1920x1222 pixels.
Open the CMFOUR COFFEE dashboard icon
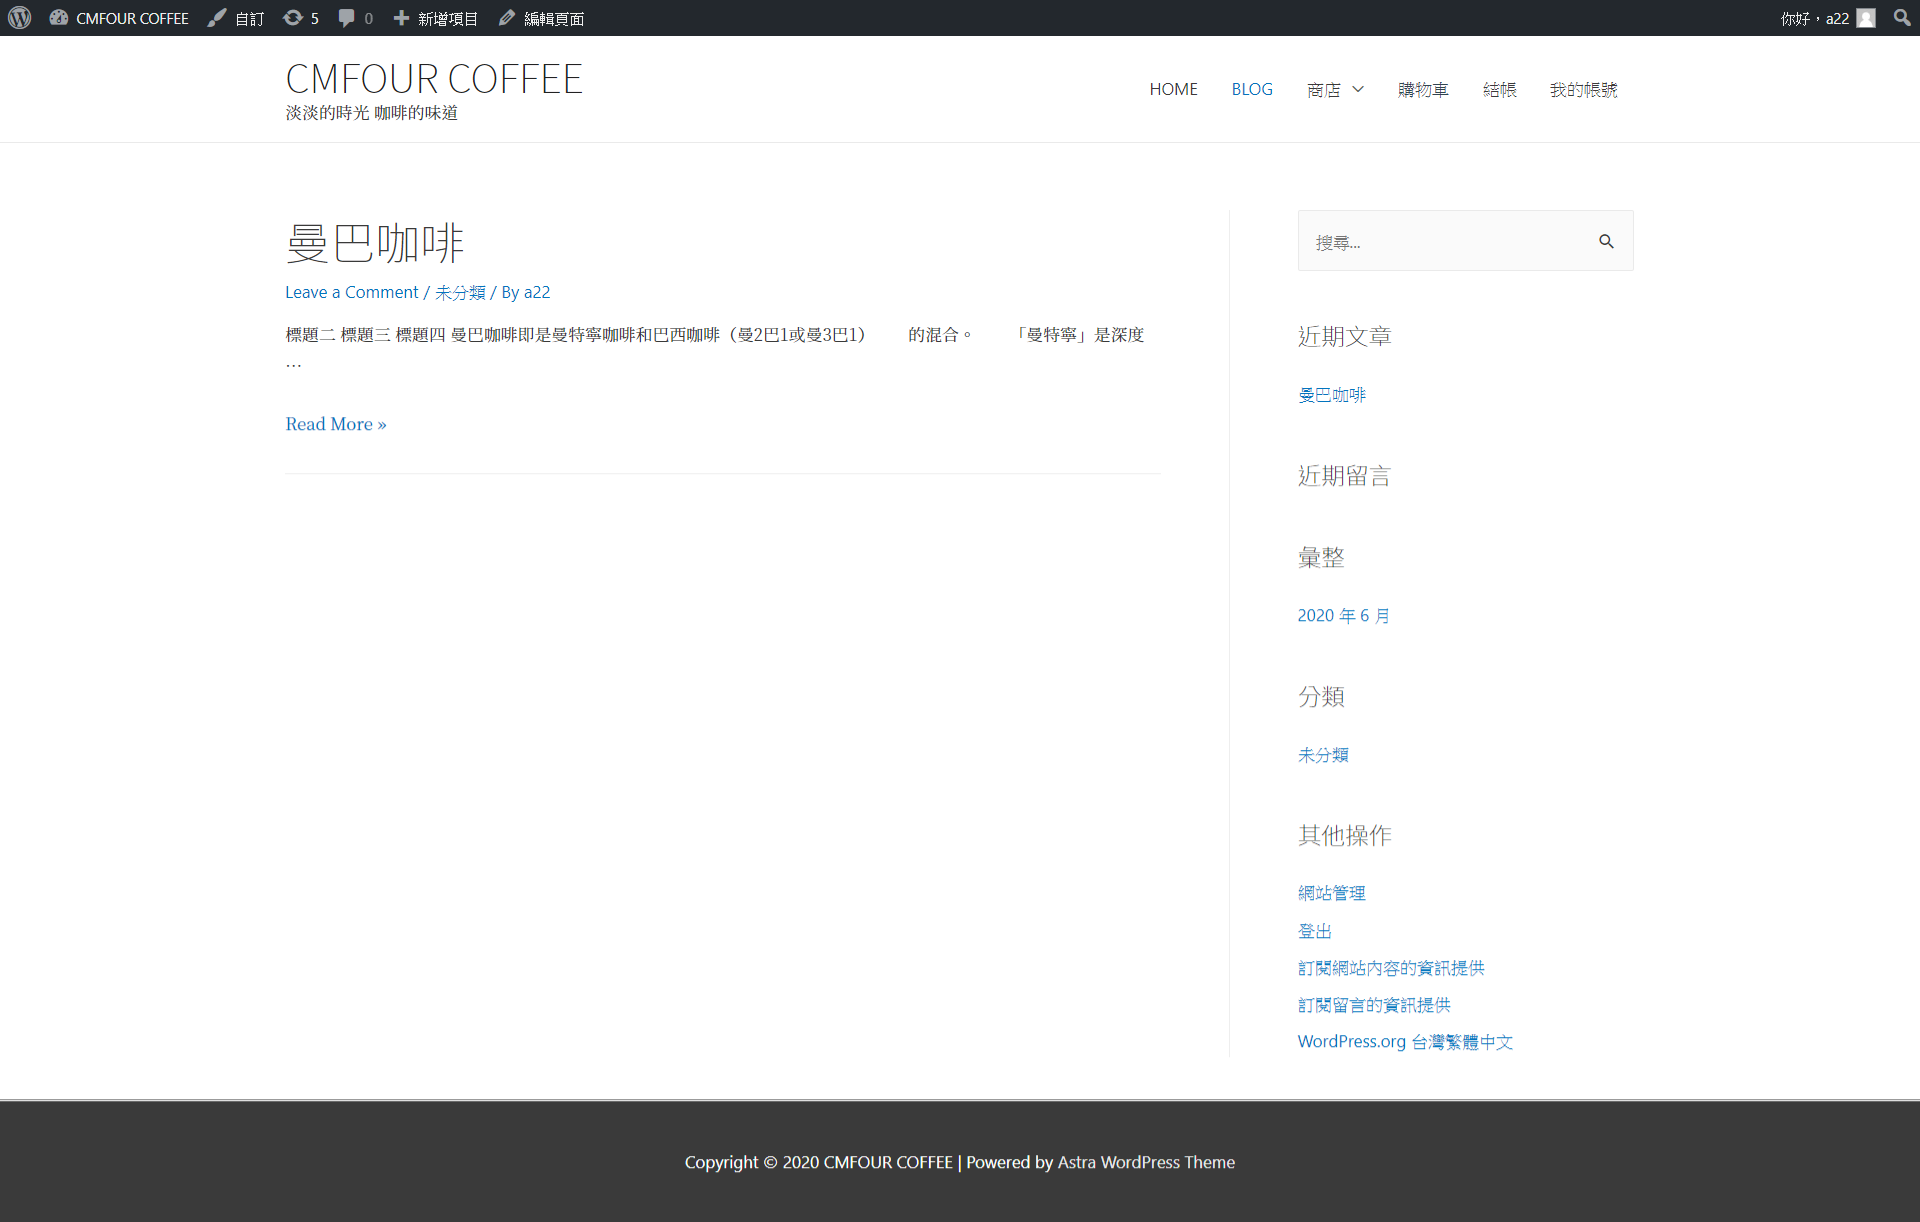click(59, 18)
